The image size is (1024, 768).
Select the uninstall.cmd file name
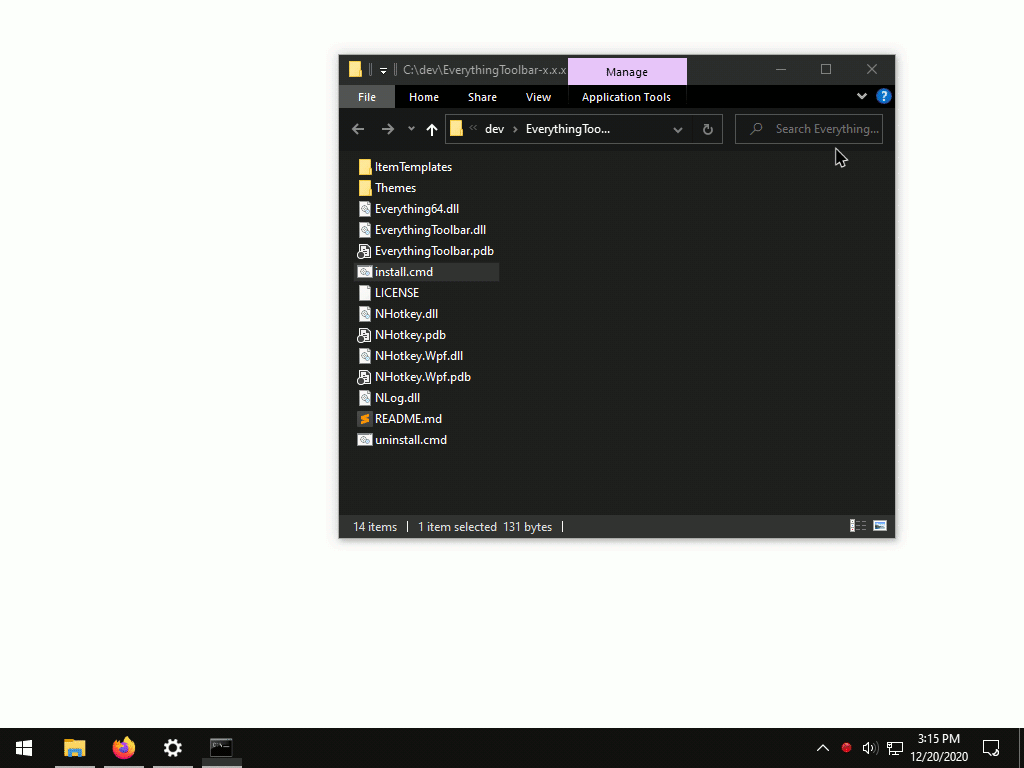point(411,440)
